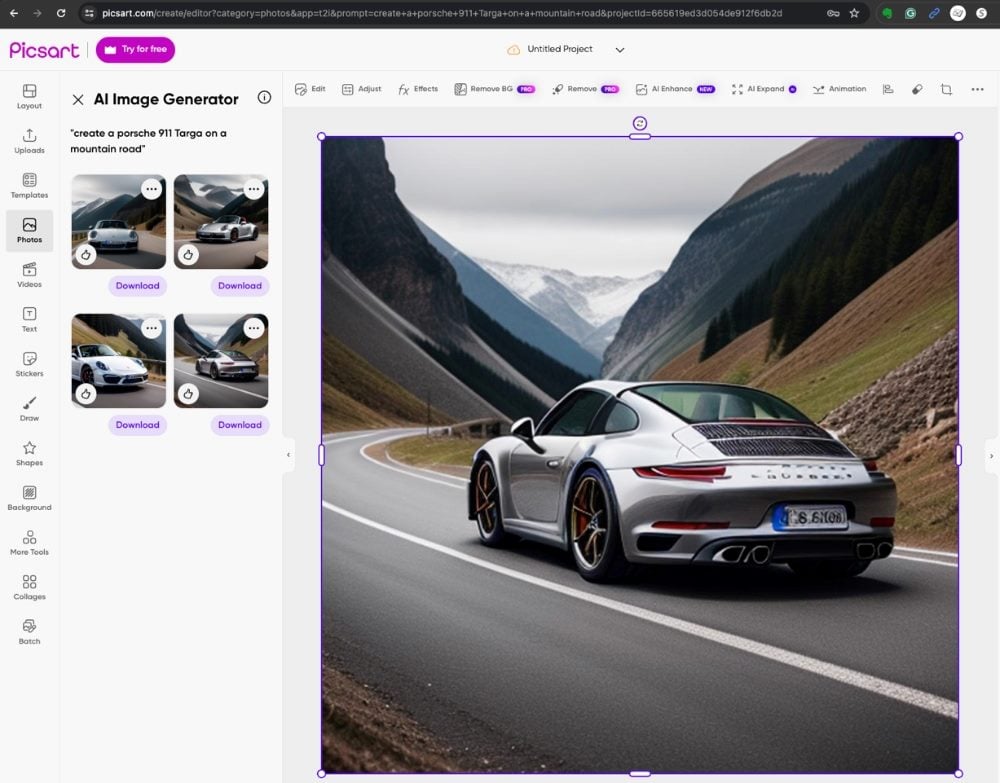Collapse the left canvas panel chevron

tap(290, 455)
